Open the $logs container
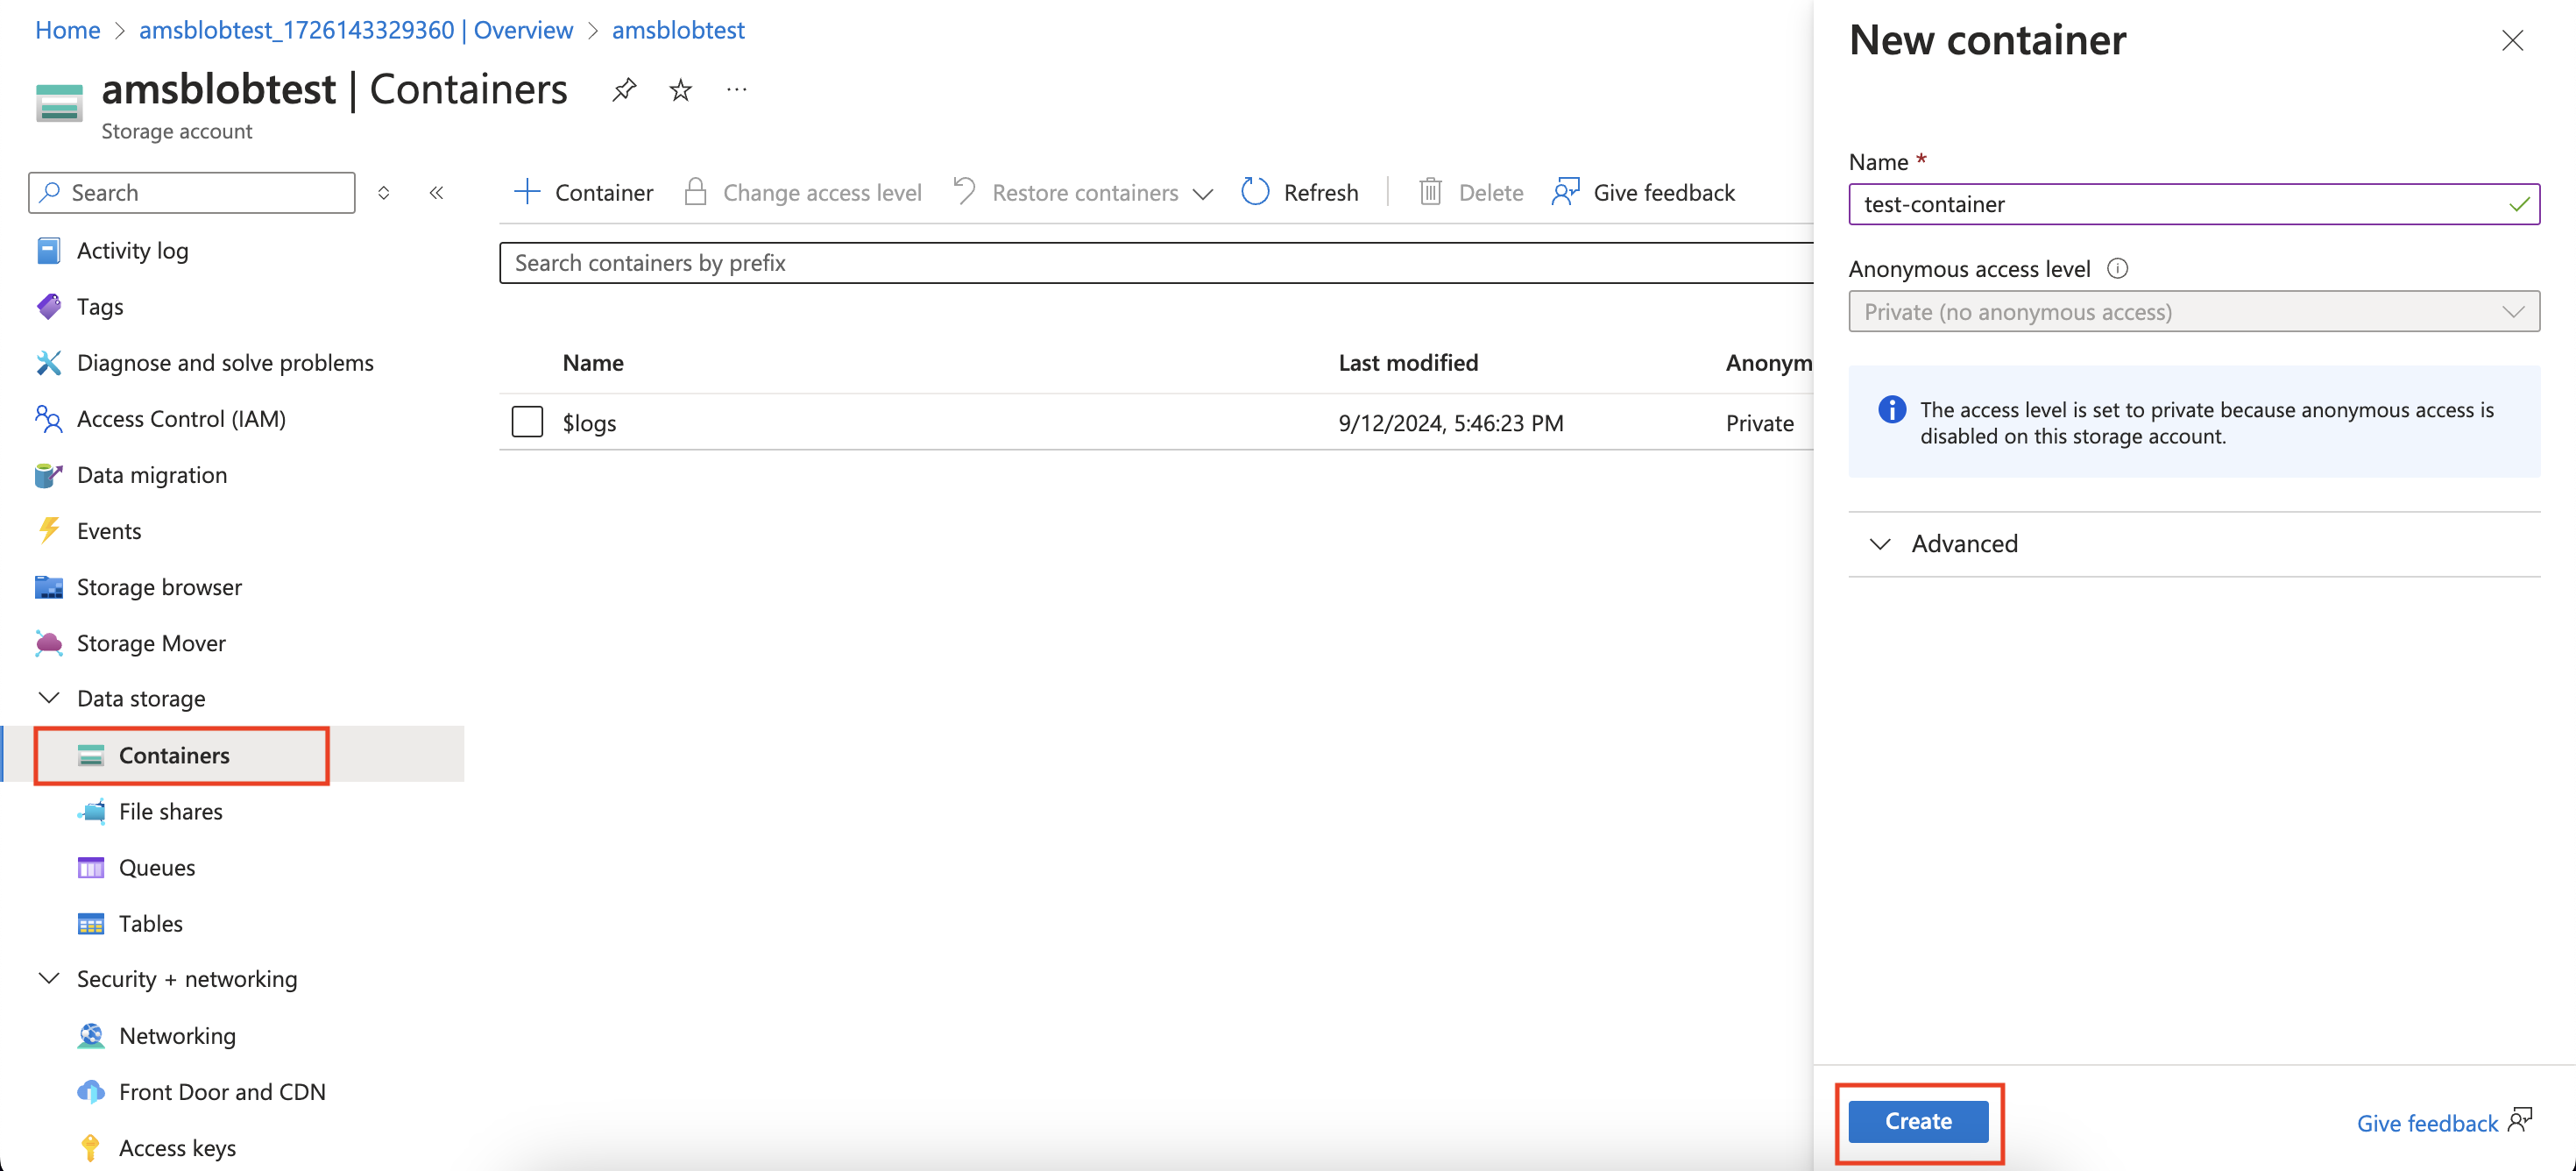 click(x=589, y=423)
